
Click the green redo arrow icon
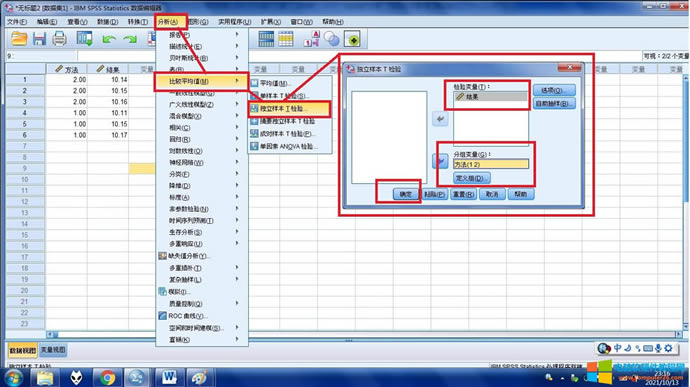click(x=130, y=40)
